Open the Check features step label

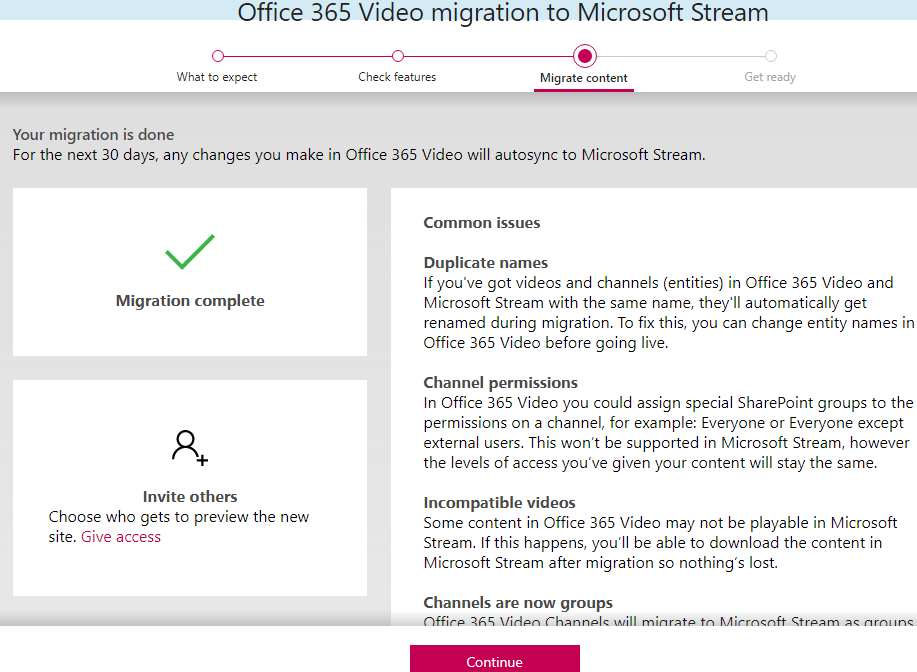(x=397, y=77)
